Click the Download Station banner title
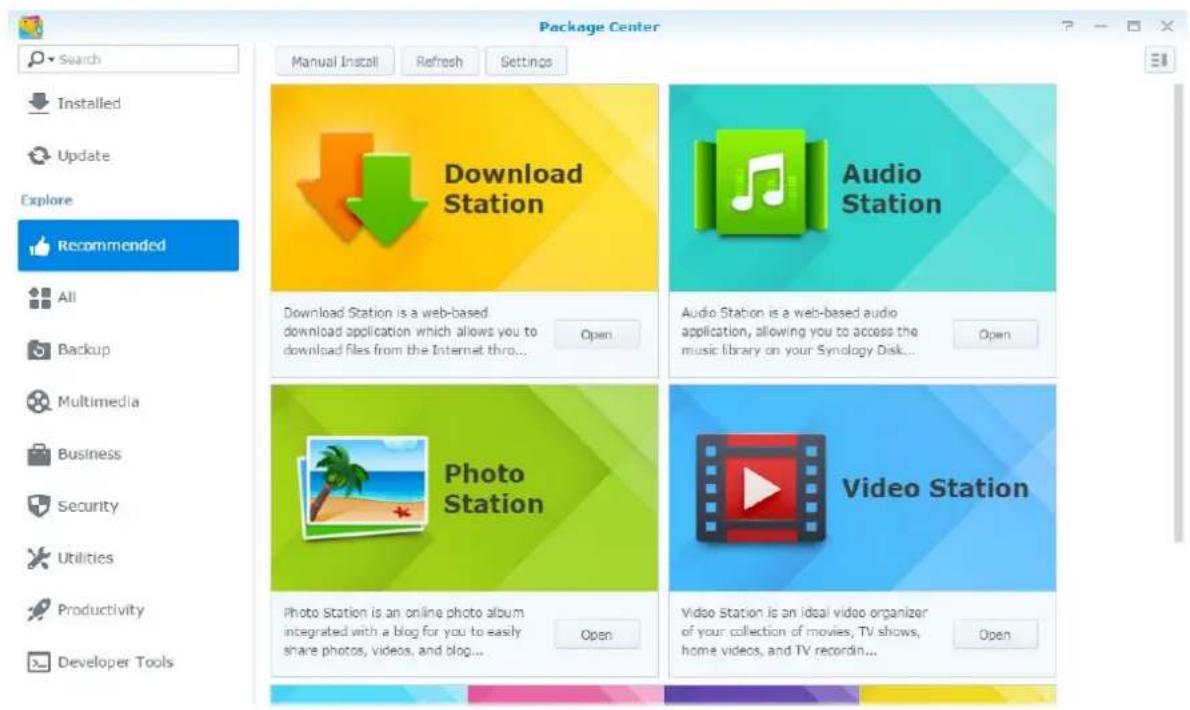This screenshot has width=1190, height=710. [513, 188]
